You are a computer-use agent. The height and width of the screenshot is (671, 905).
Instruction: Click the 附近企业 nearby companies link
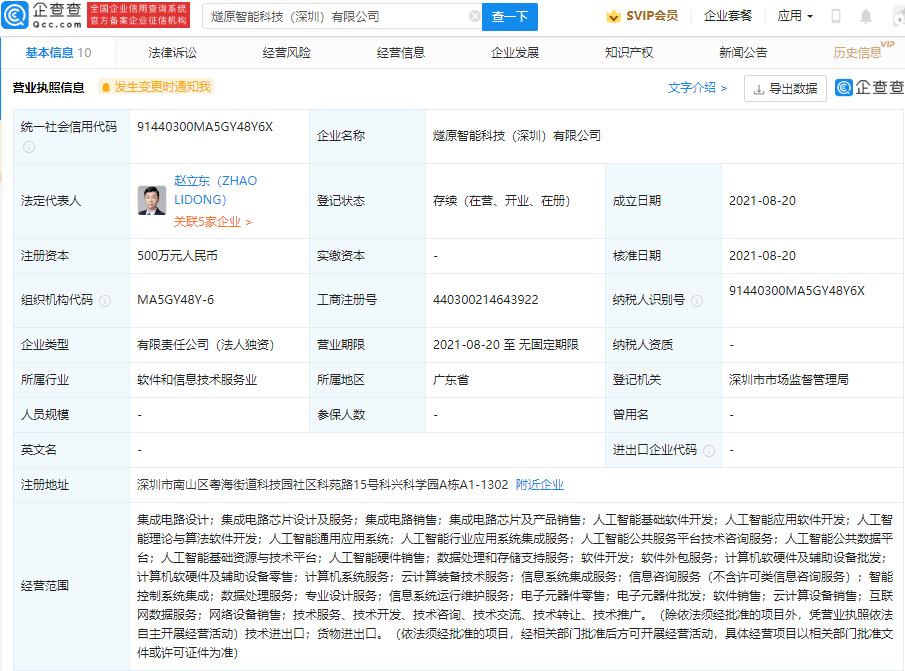(x=540, y=485)
